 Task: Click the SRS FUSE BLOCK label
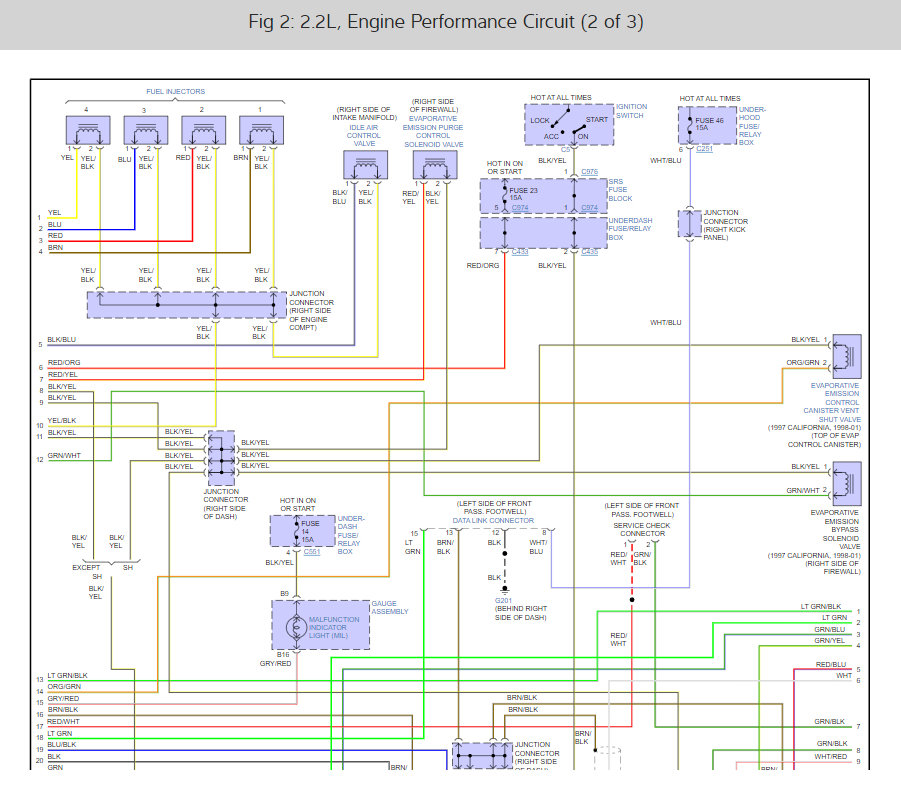pos(620,190)
